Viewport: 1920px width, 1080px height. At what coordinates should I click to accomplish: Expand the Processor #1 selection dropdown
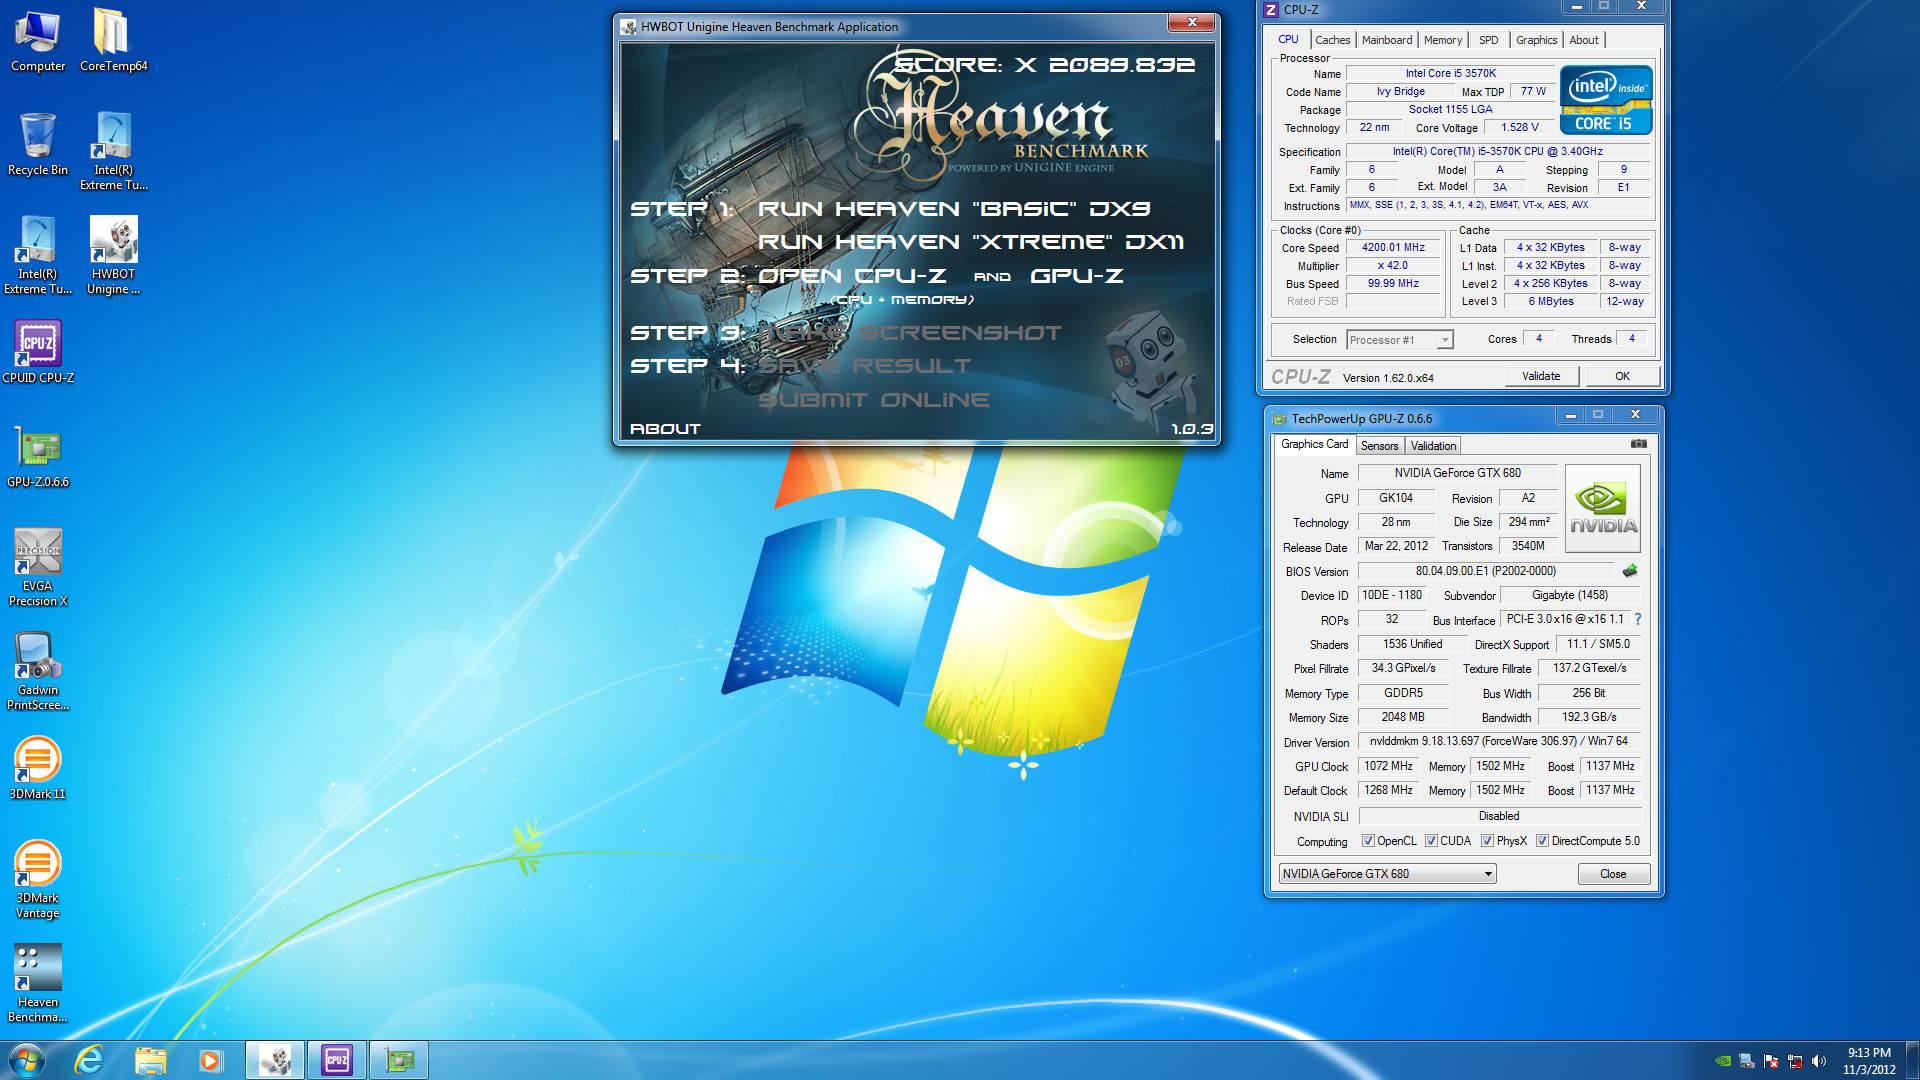[x=1444, y=340]
